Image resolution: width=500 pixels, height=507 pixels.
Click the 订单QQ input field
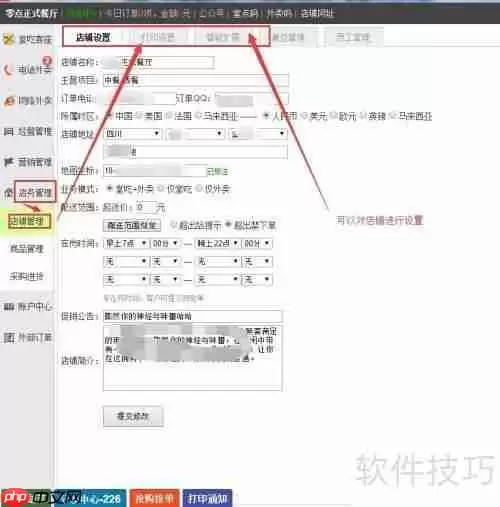(252, 99)
